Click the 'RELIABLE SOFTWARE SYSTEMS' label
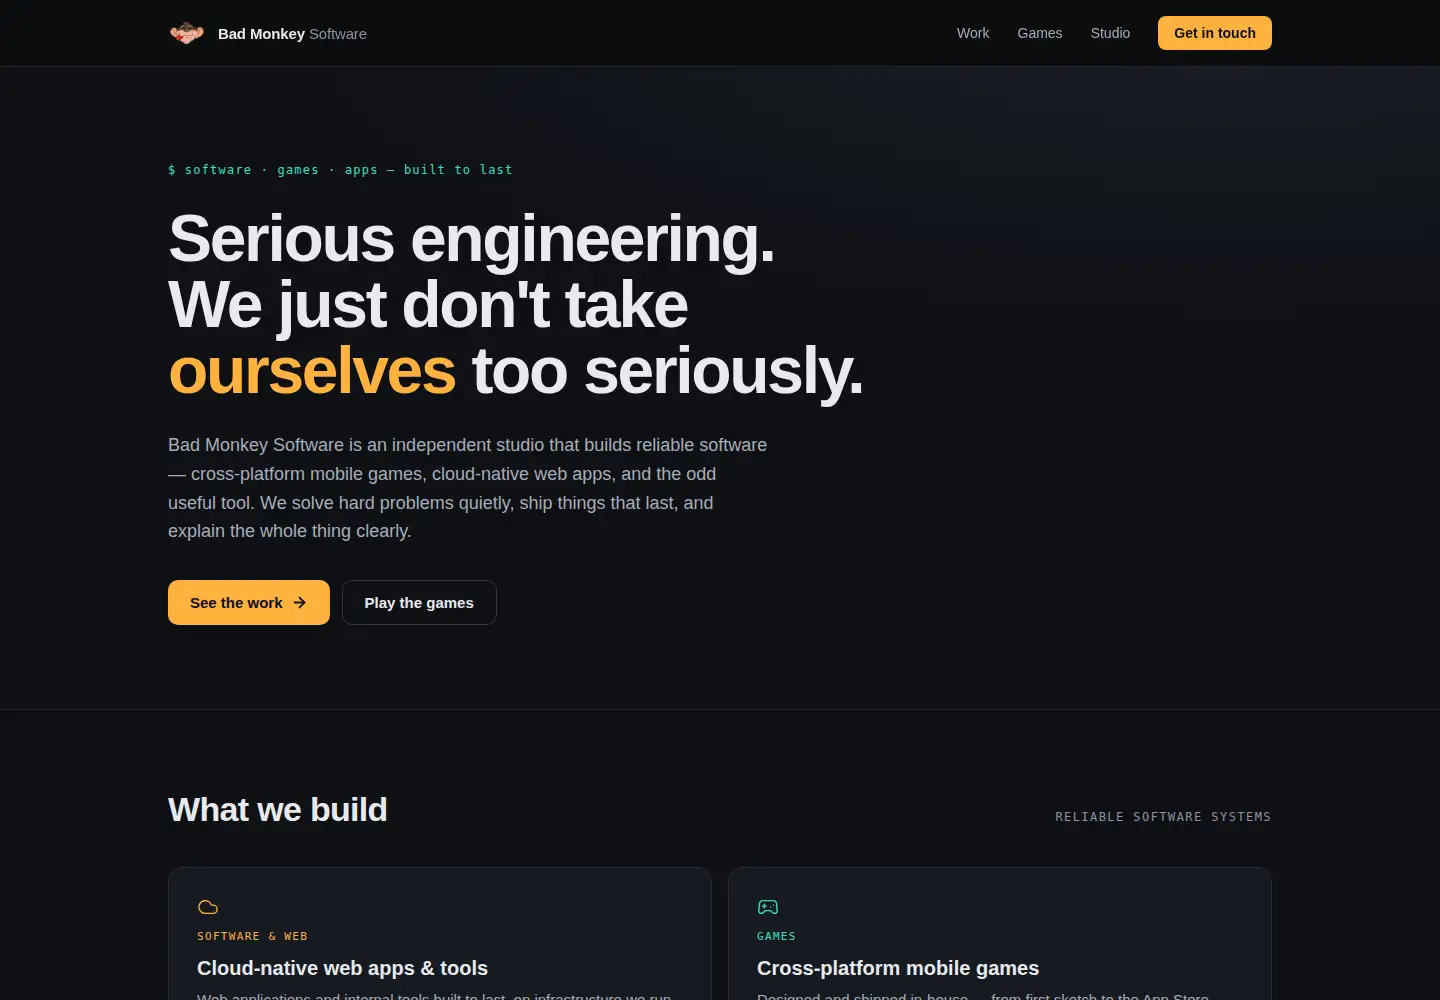The width and height of the screenshot is (1440, 1000). point(1163,817)
